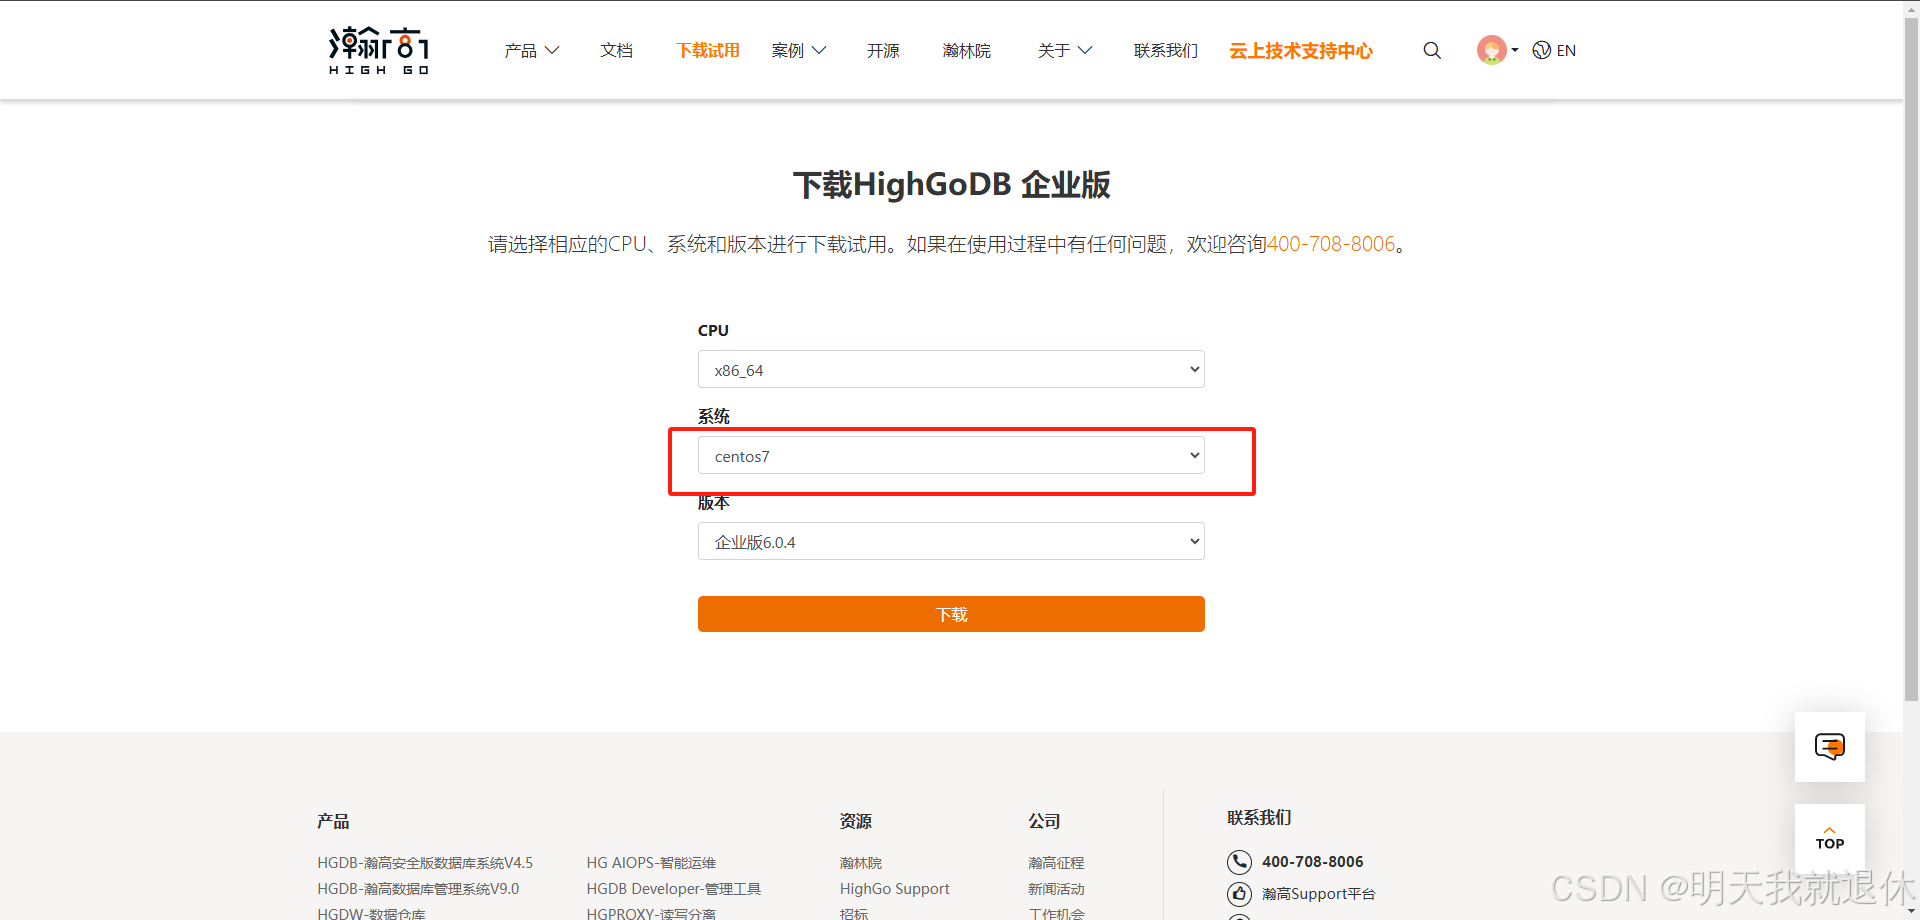Click the TOP back-to-top button
The height and width of the screenshot is (920, 1920).
[x=1830, y=838]
